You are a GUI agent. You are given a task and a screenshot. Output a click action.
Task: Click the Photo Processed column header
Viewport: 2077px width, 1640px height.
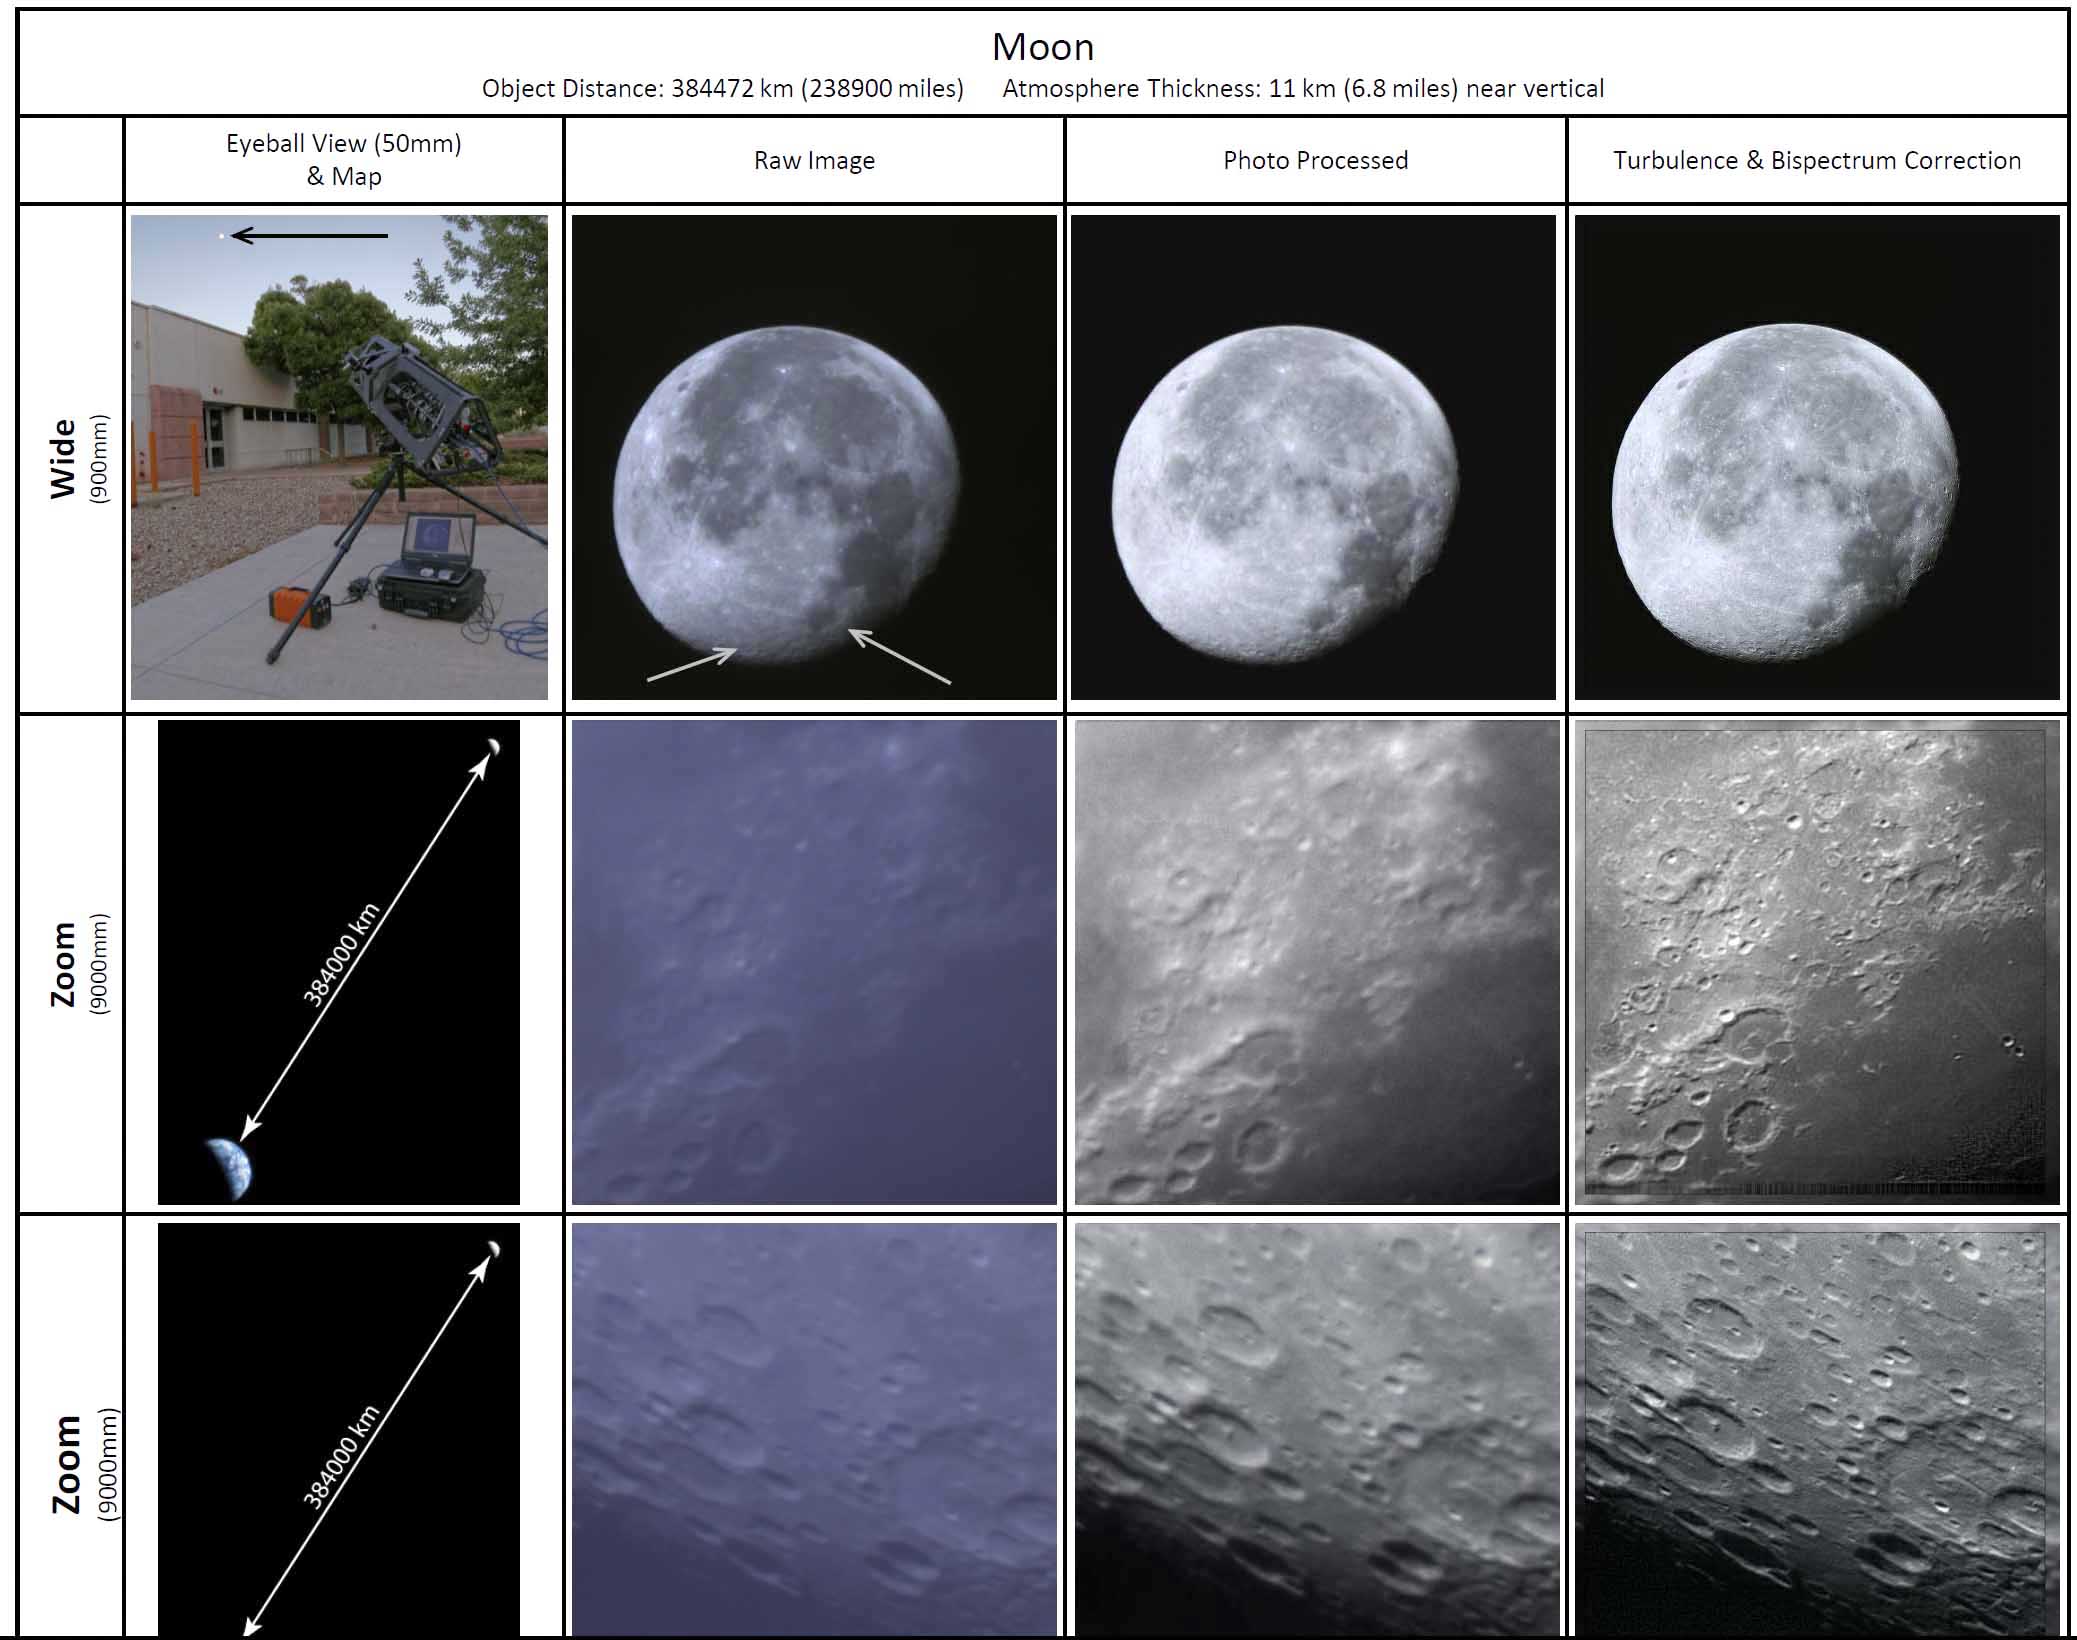pyautogui.click(x=1315, y=161)
